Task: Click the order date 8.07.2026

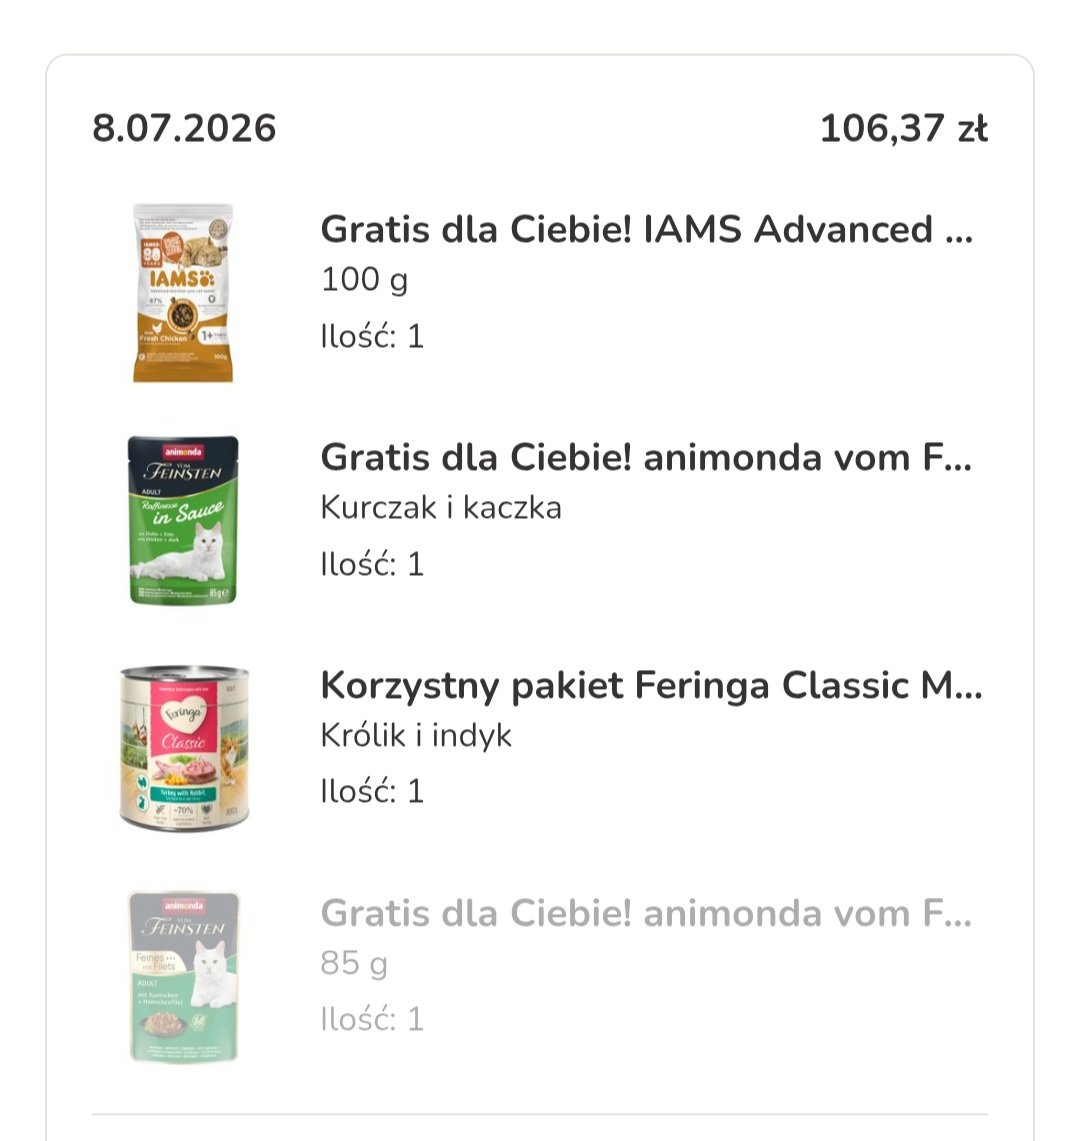Action: pos(184,128)
